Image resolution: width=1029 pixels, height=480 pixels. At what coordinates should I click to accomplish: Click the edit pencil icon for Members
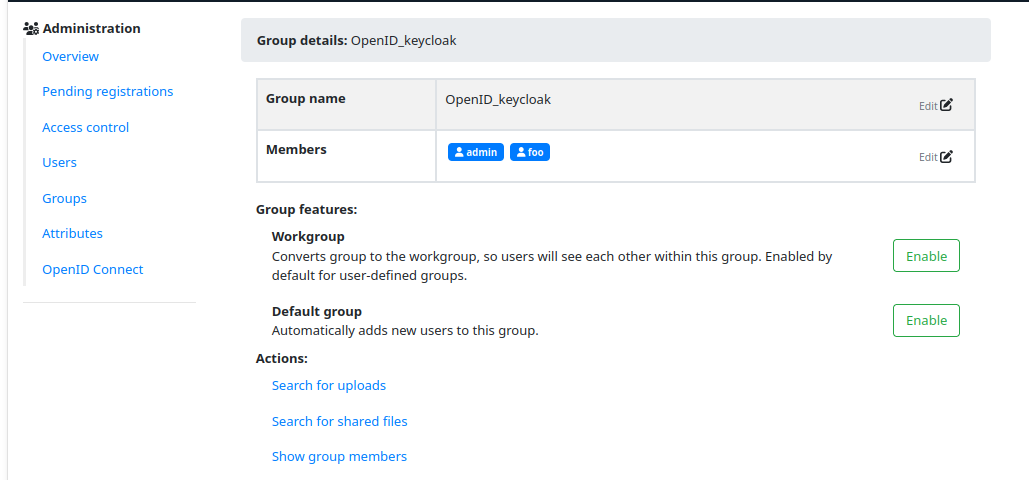tap(946, 156)
